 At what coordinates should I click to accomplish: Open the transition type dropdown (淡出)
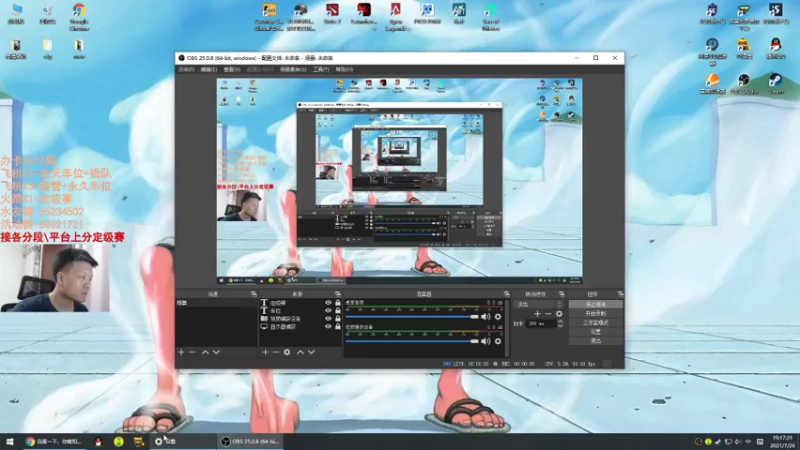click(x=539, y=304)
